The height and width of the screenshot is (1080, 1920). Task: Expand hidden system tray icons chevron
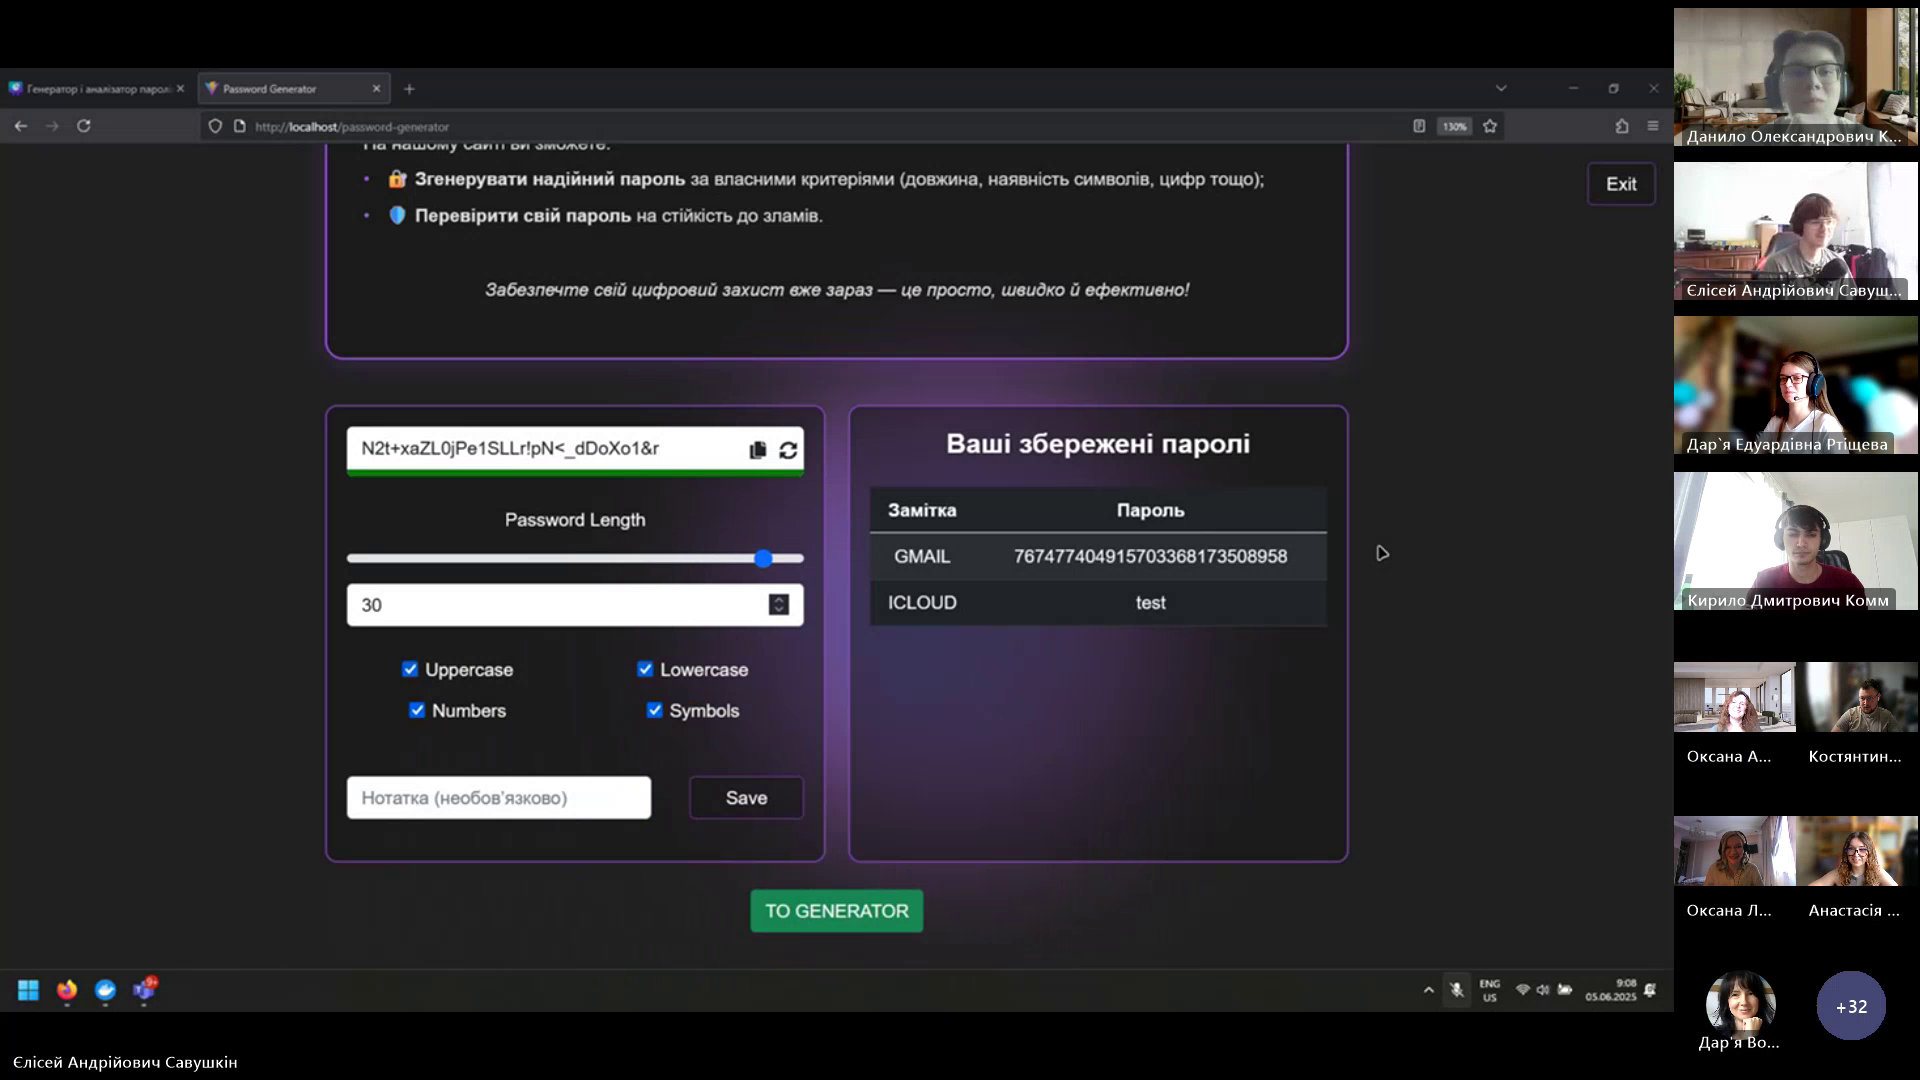(1428, 990)
